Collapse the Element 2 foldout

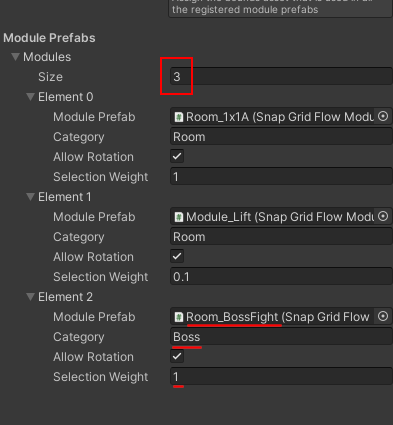pyautogui.click(x=30, y=297)
